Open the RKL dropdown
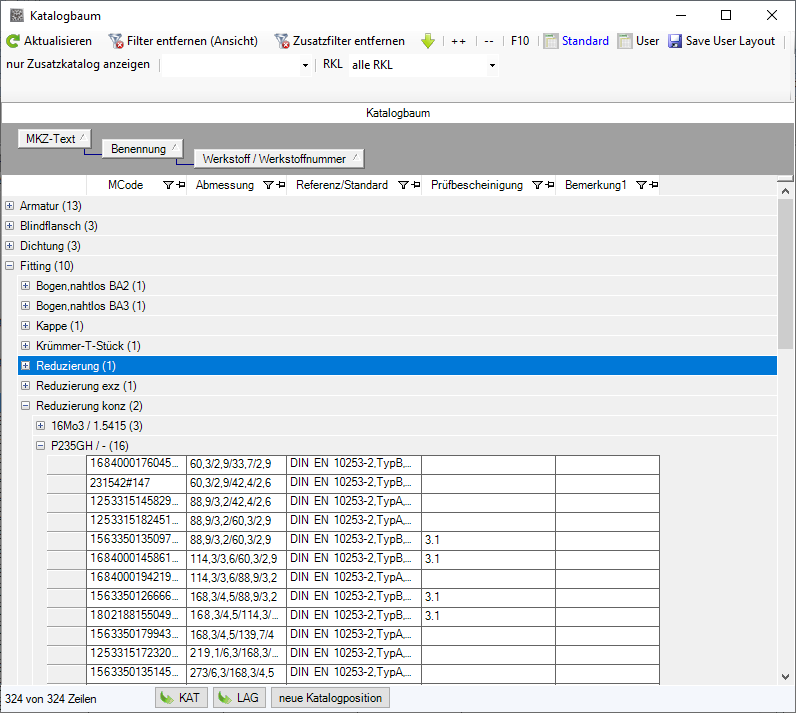 [x=492, y=66]
